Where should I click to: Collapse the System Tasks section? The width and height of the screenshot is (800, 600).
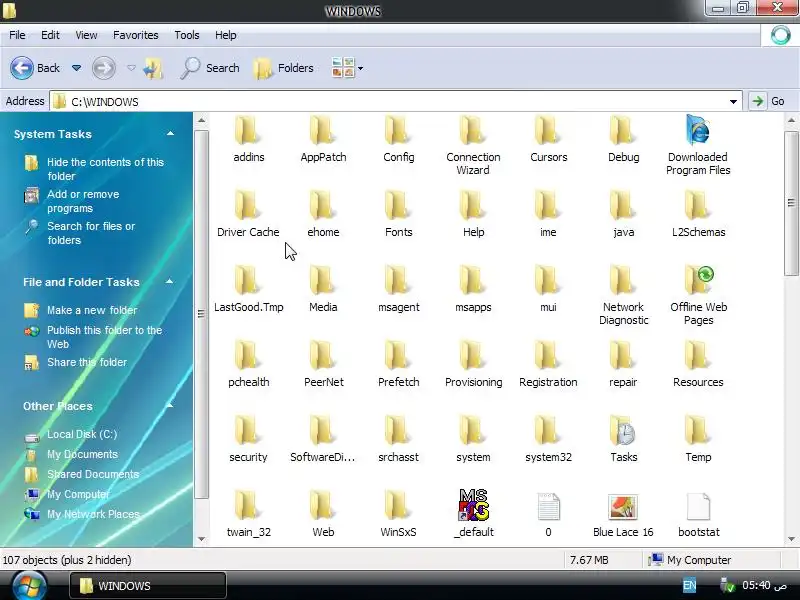(x=170, y=134)
